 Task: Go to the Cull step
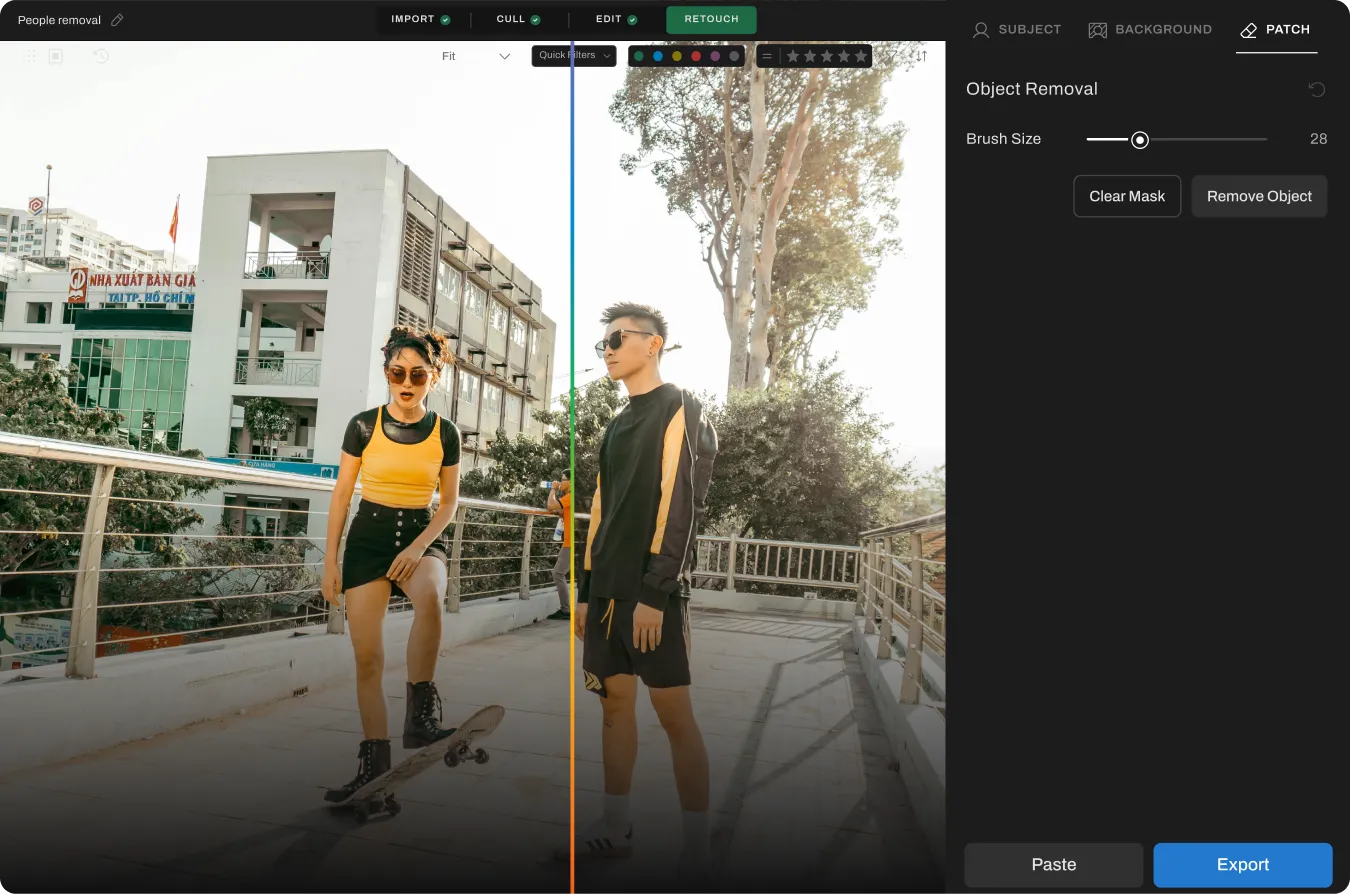(519, 19)
